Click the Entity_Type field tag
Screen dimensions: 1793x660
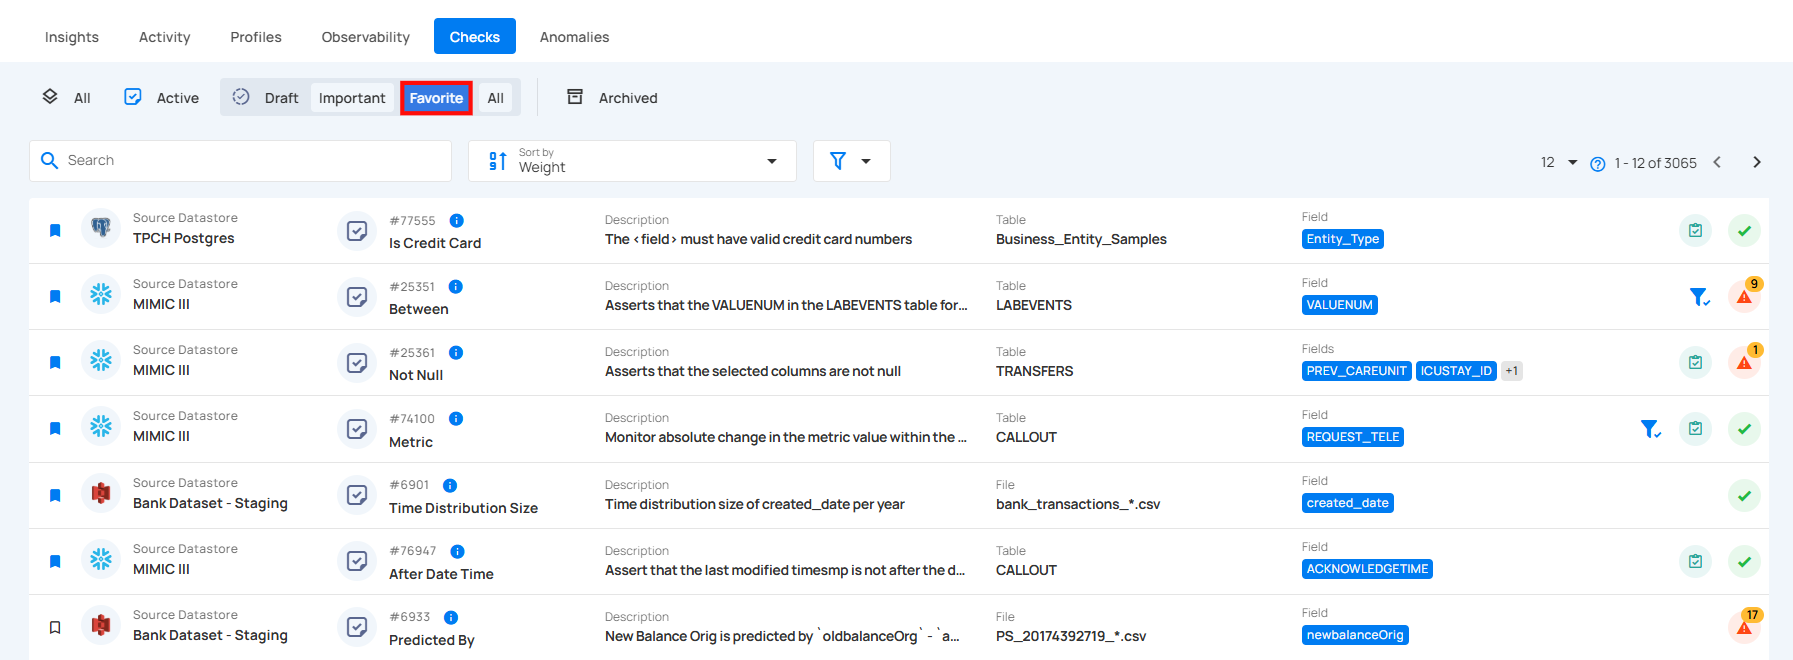1343,239
